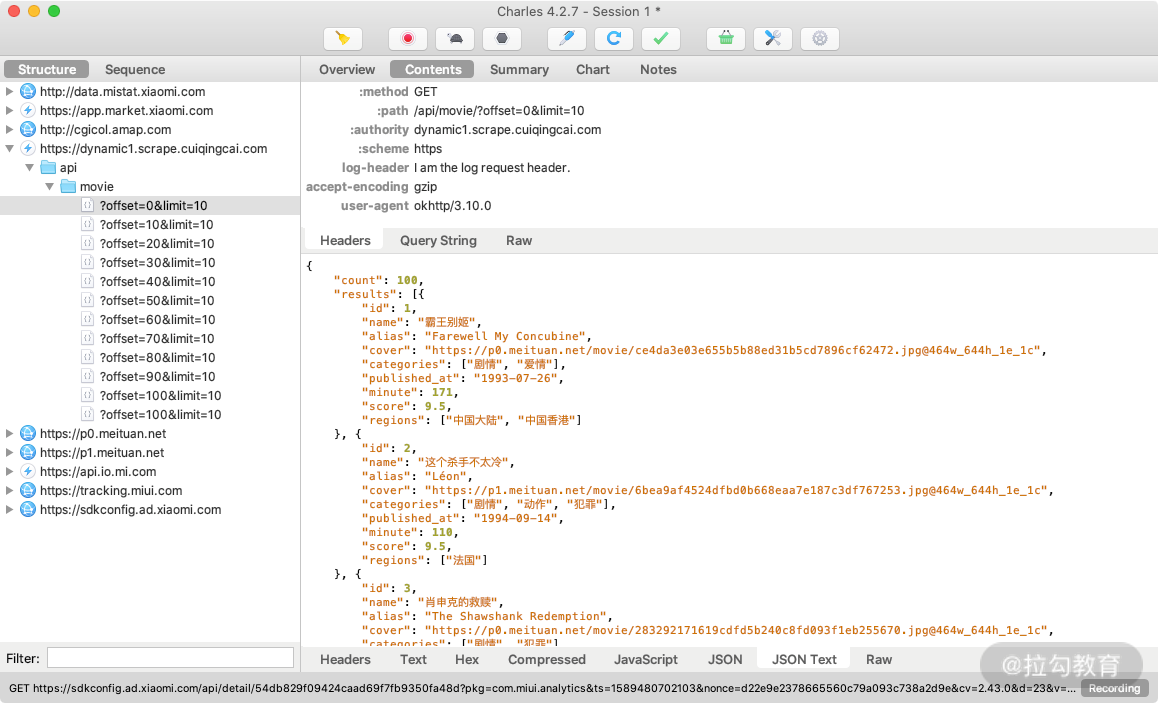This screenshot has width=1158, height=703.
Task: Toggle the red record button in toolbar
Action: click(408, 39)
